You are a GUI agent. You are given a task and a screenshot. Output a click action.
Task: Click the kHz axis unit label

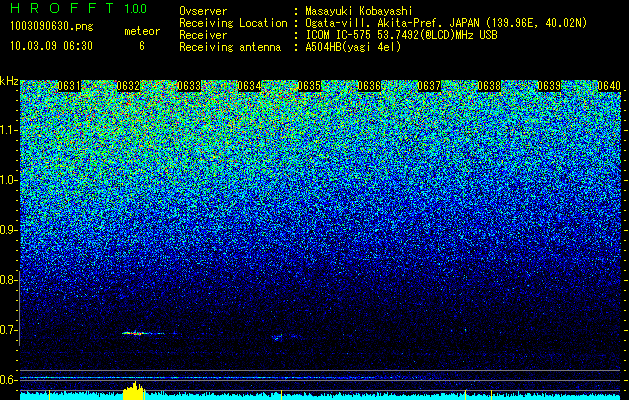point(9,81)
